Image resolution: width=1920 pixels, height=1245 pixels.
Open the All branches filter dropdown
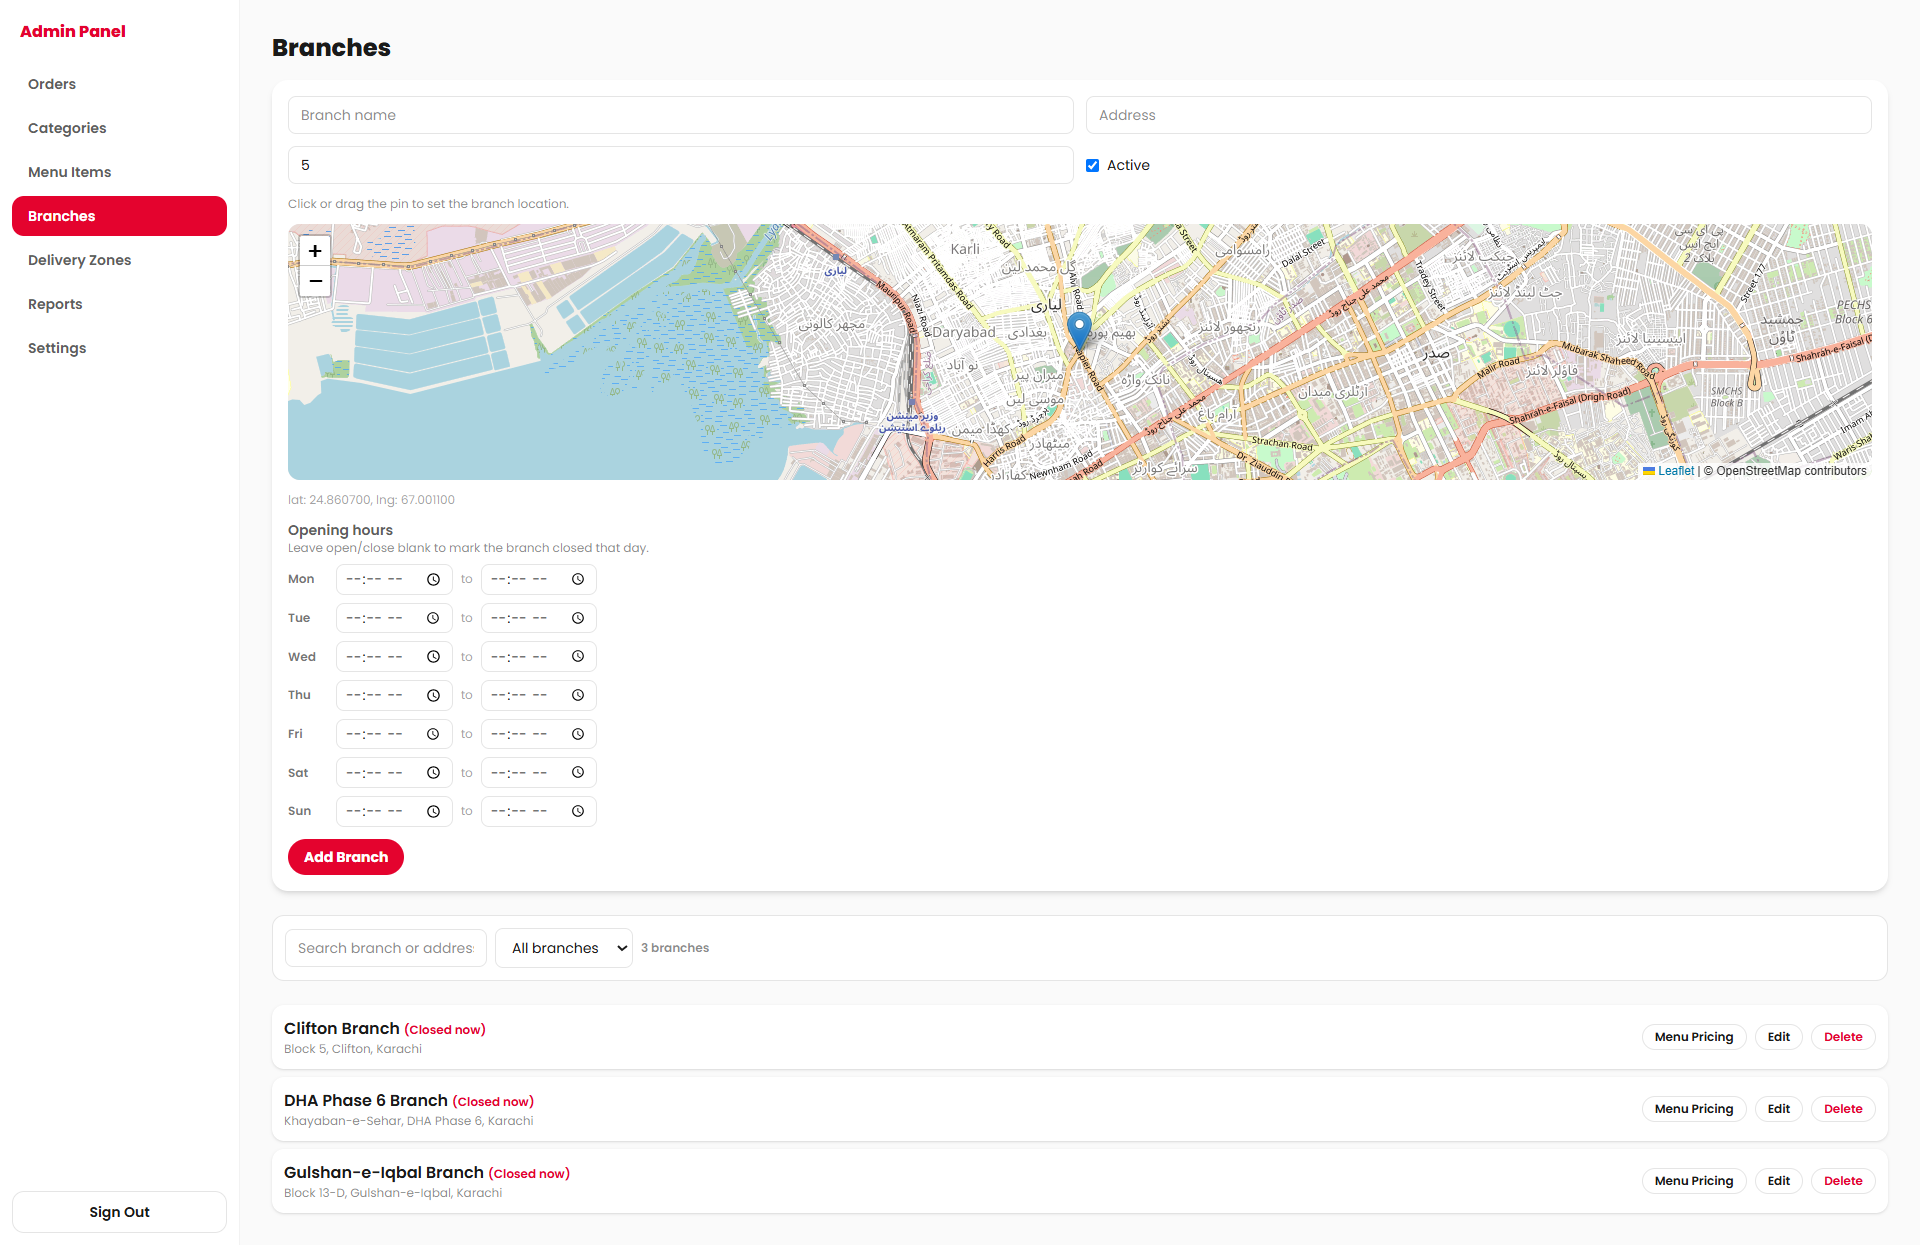click(564, 948)
